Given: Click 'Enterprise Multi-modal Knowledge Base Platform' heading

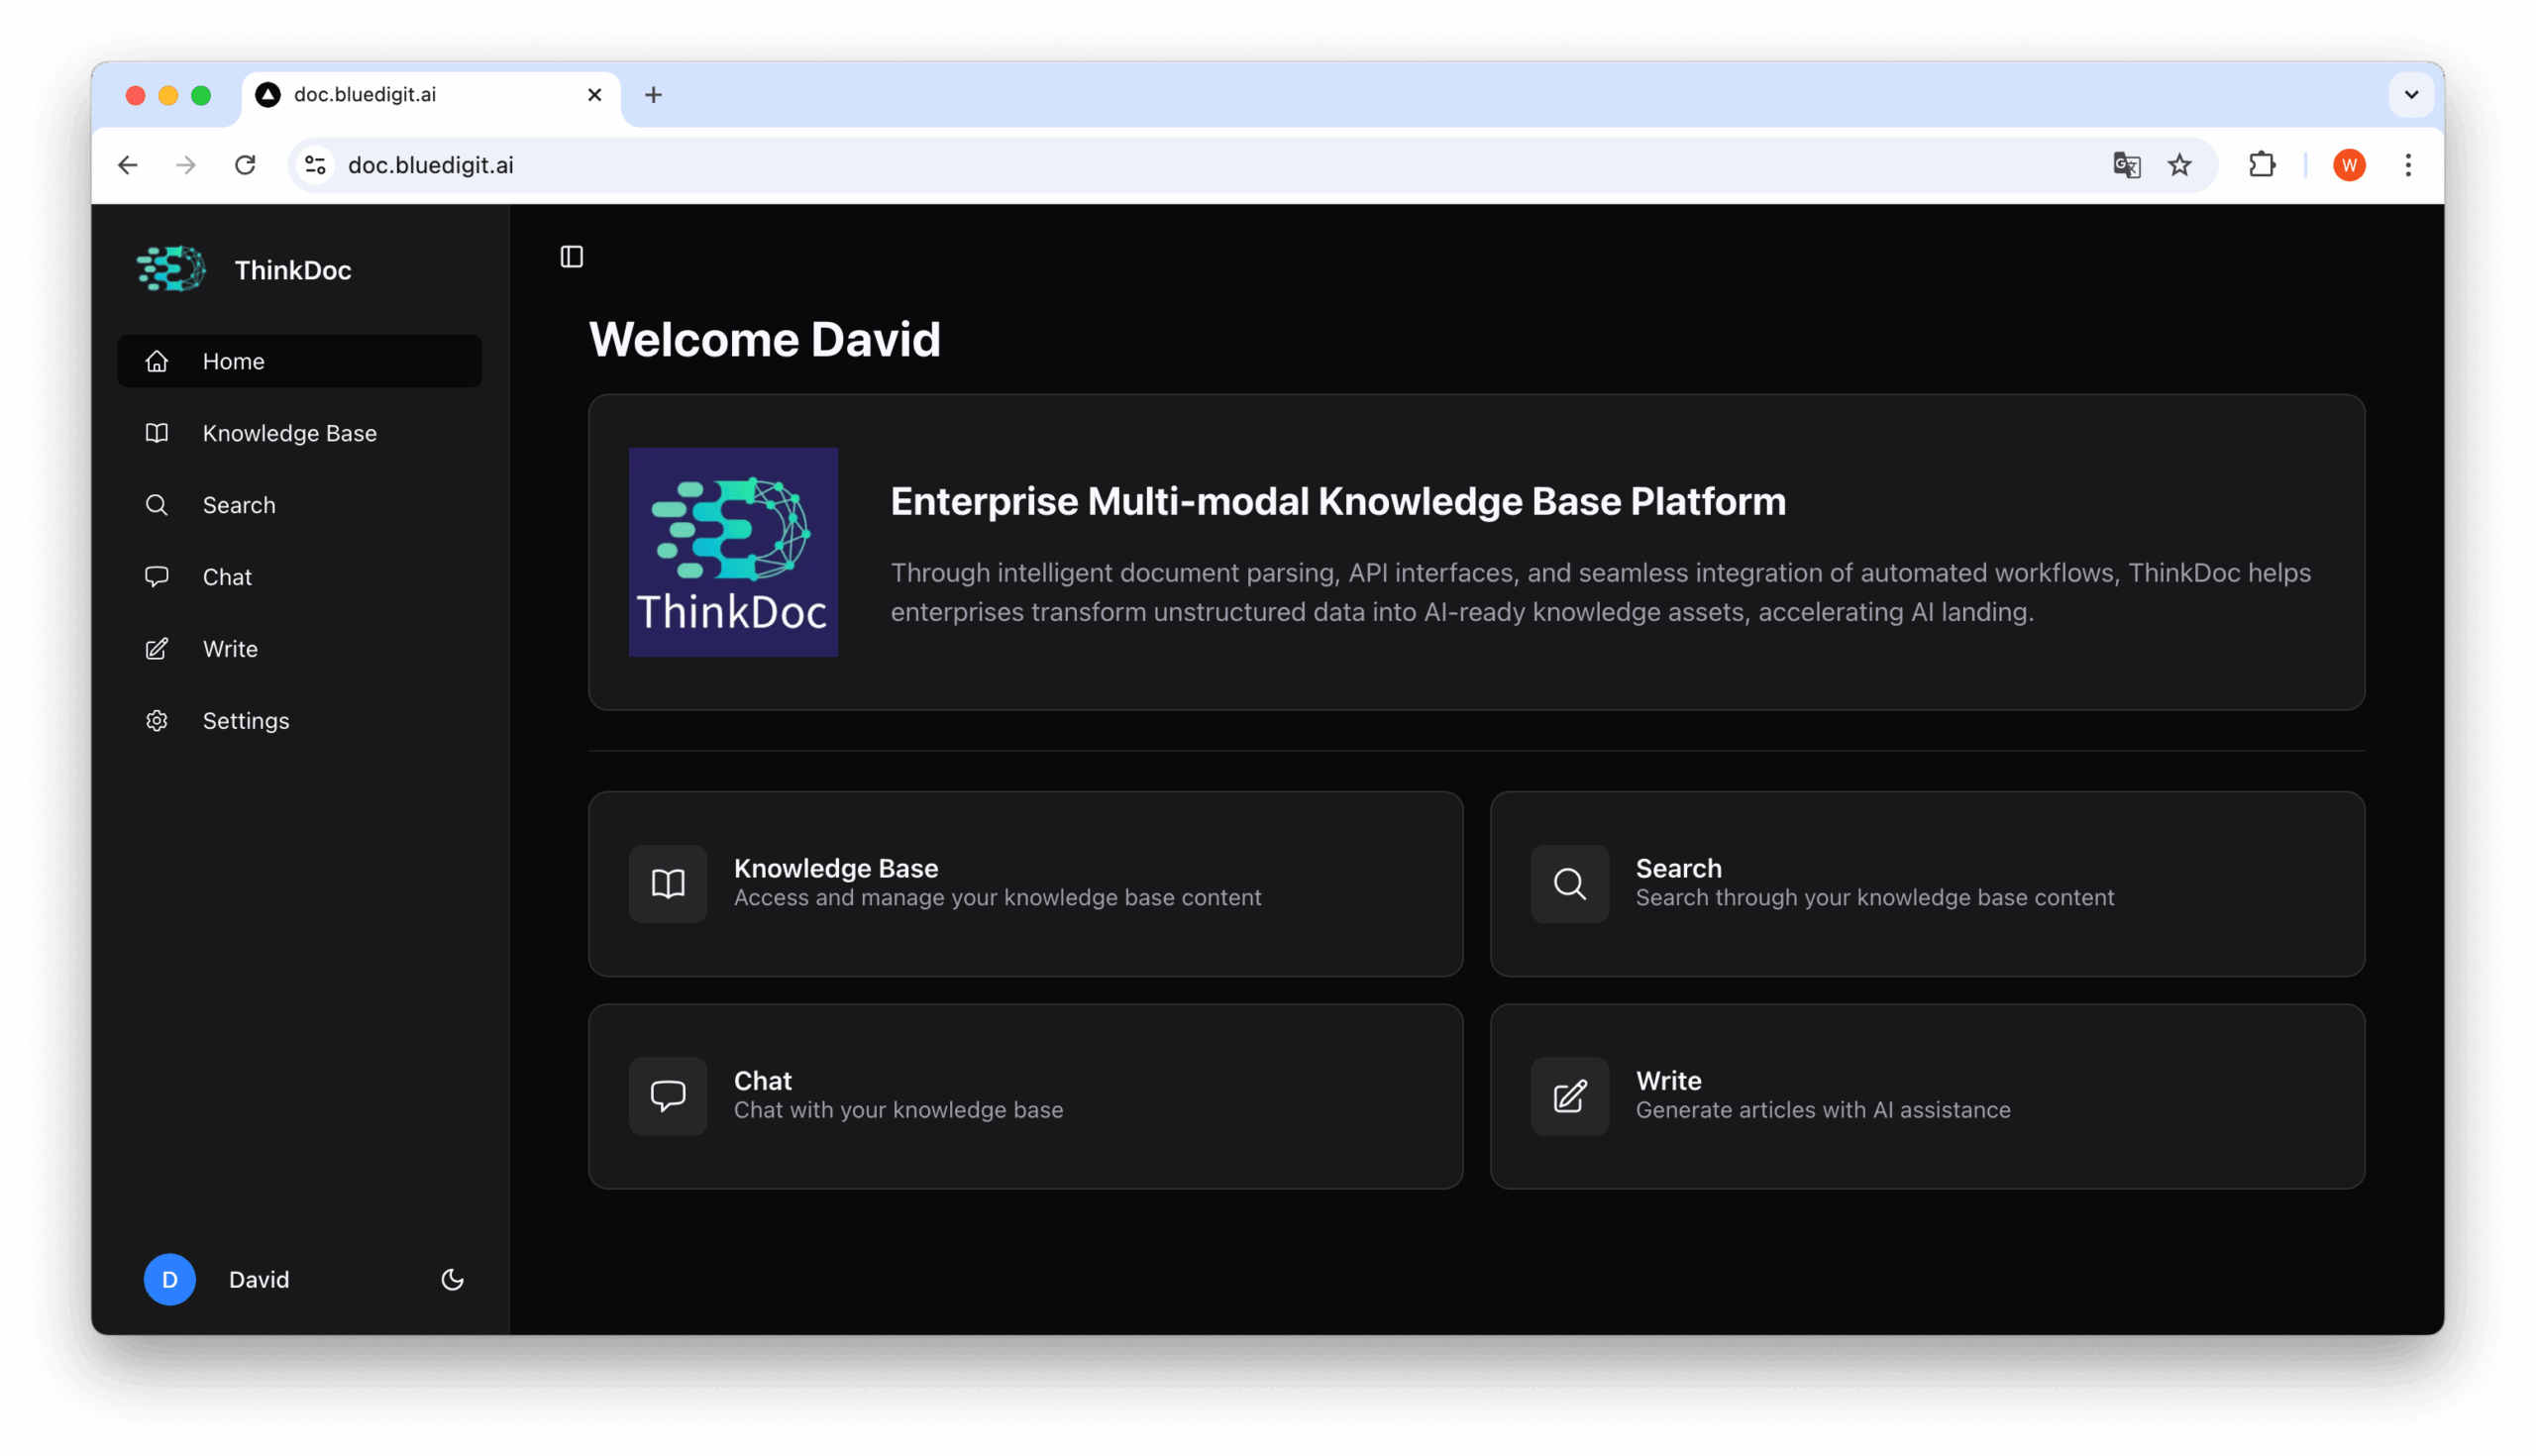Looking at the screenshot, I should pos(1338,501).
